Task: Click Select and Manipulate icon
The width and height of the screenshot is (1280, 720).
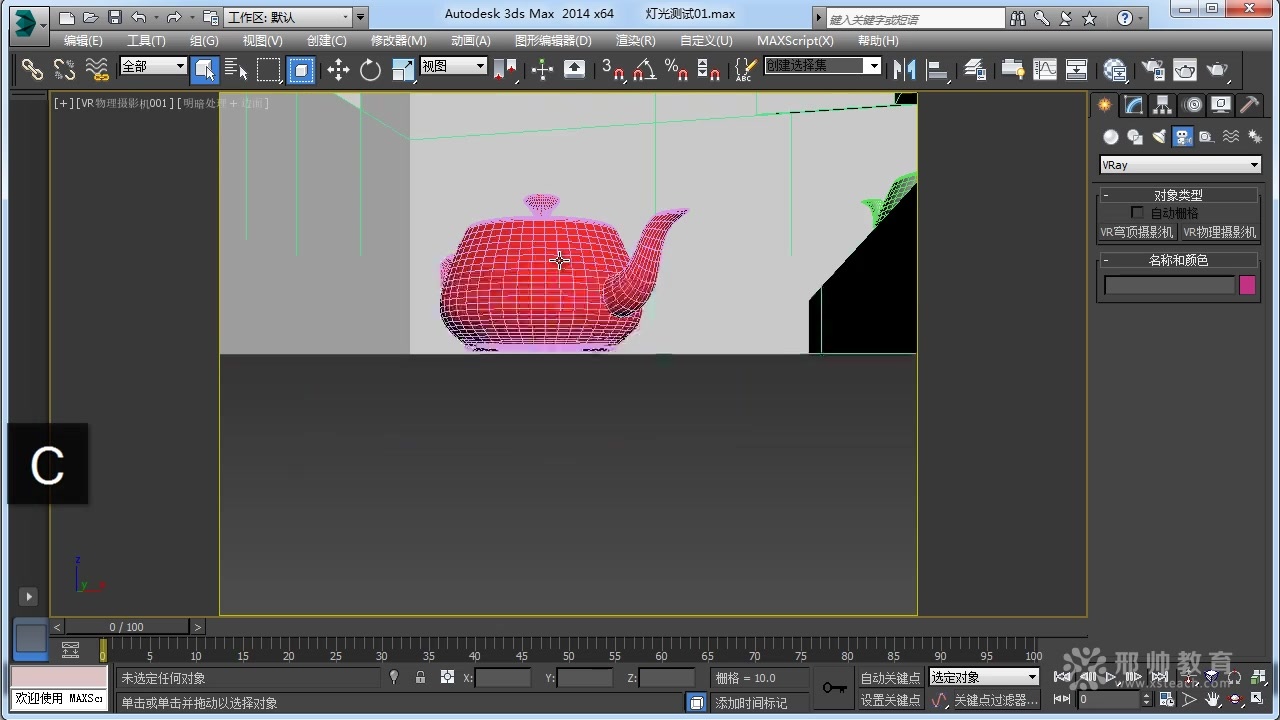Action: (x=542, y=69)
